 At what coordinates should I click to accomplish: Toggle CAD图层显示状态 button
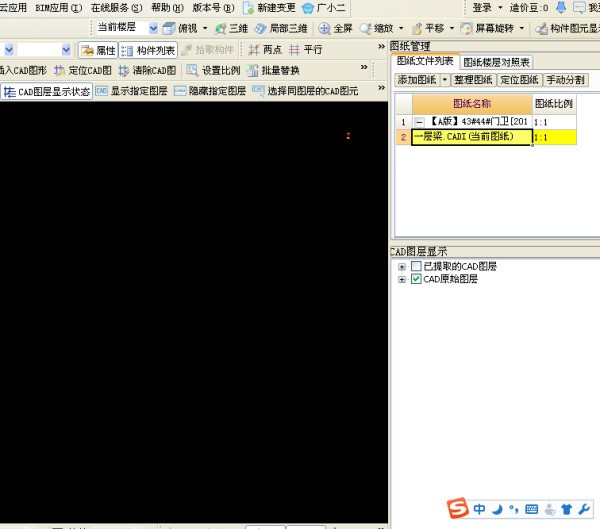pos(48,92)
